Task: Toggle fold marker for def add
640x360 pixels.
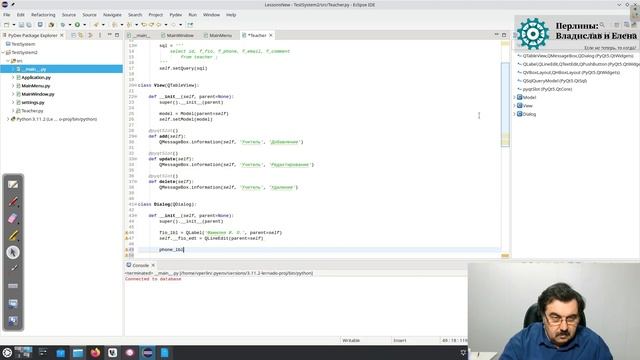Action: (x=136, y=136)
